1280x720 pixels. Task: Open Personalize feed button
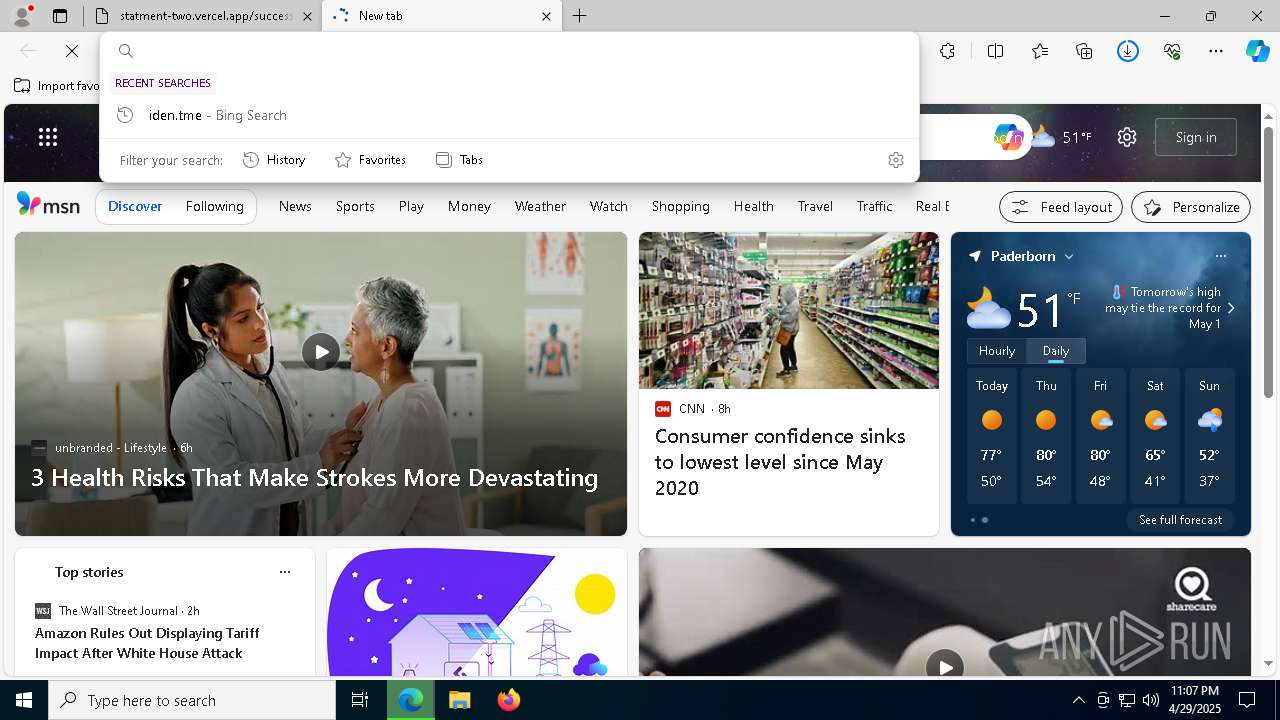point(1191,207)
